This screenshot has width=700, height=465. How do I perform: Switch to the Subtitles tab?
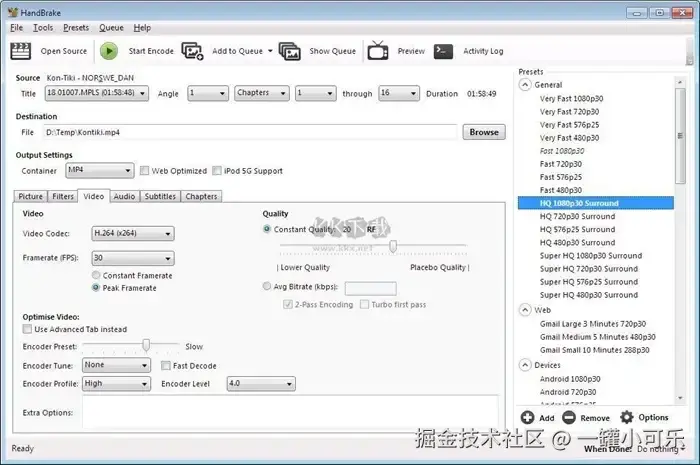pyautogui.click(x=160, y=196)
